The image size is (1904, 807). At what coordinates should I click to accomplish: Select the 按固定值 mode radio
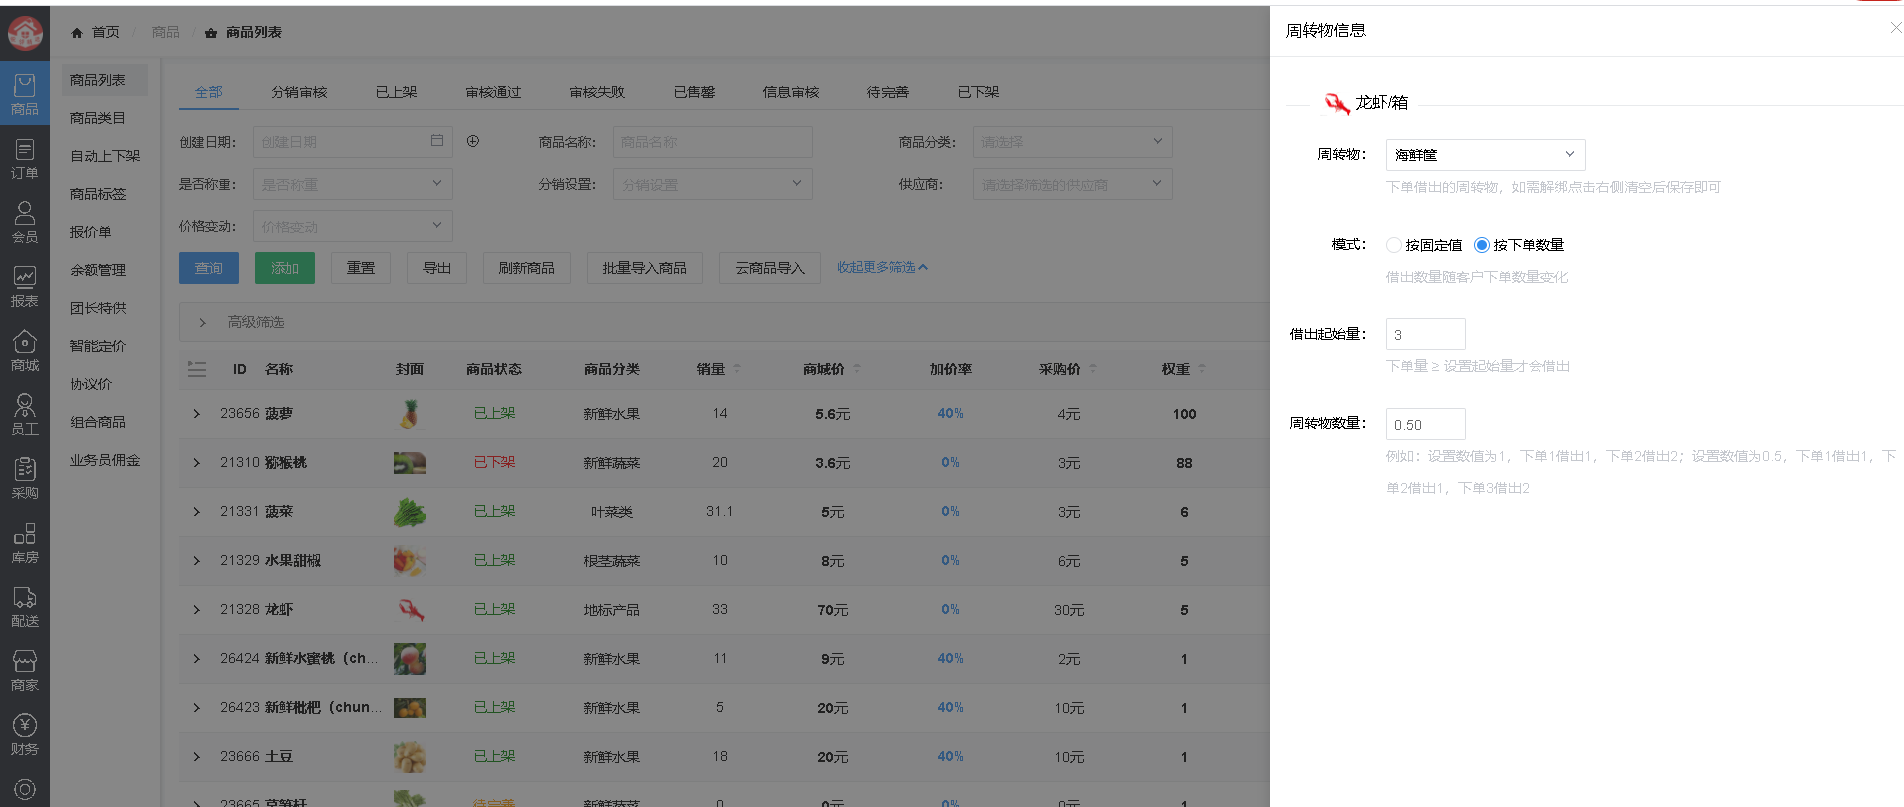point(1393,245)
